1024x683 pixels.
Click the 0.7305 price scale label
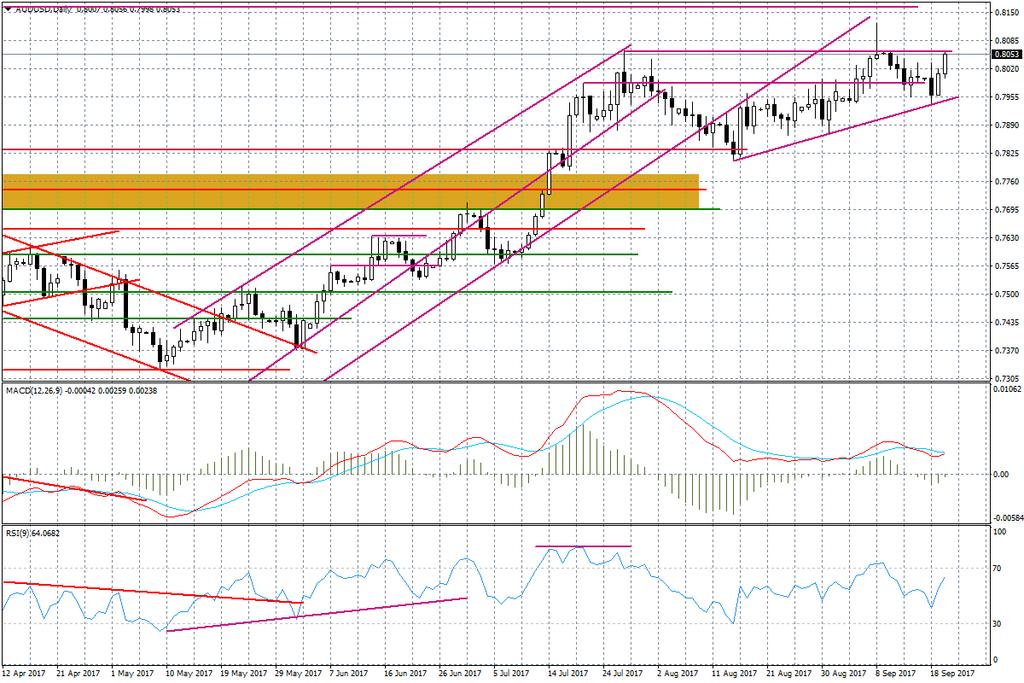[x=1008, y=379]
